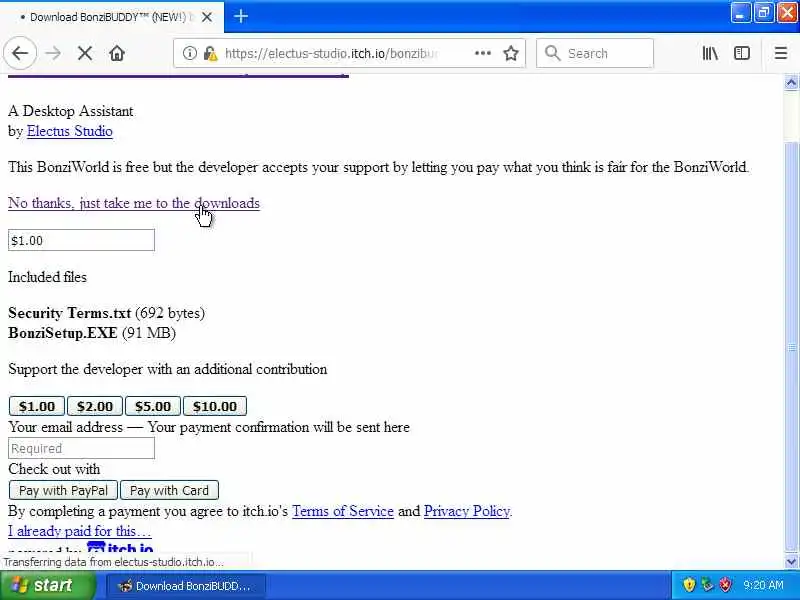Open the Windows Start menu
This screenshot has height=600, width=800.
[47, 585]
